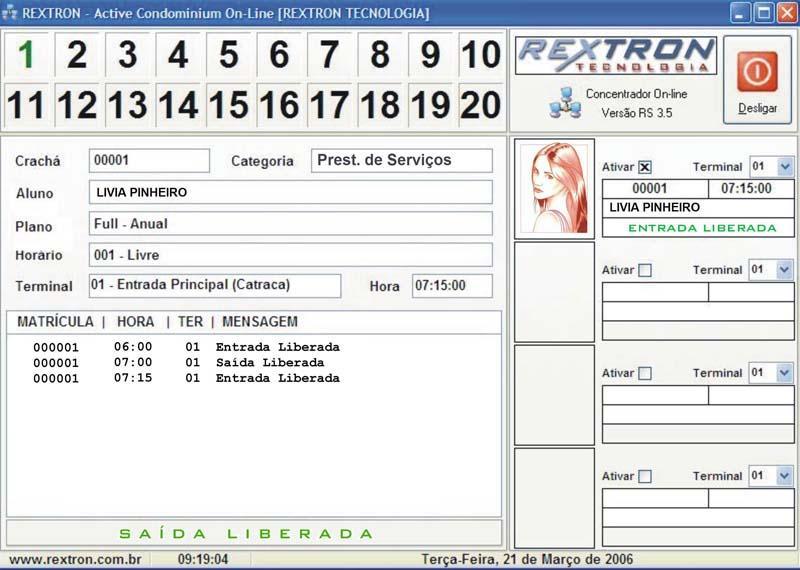Select the 07:15 Entrada Liberada log row
Viewport: 800px width, 570px height.
click(x=186, y=378)
